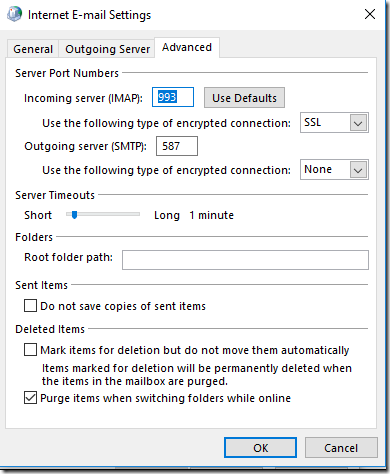Viewport: 390px width, 474px height.
Task: Click the Incoming server IMAP port field
Action: (x=173, y=97)
